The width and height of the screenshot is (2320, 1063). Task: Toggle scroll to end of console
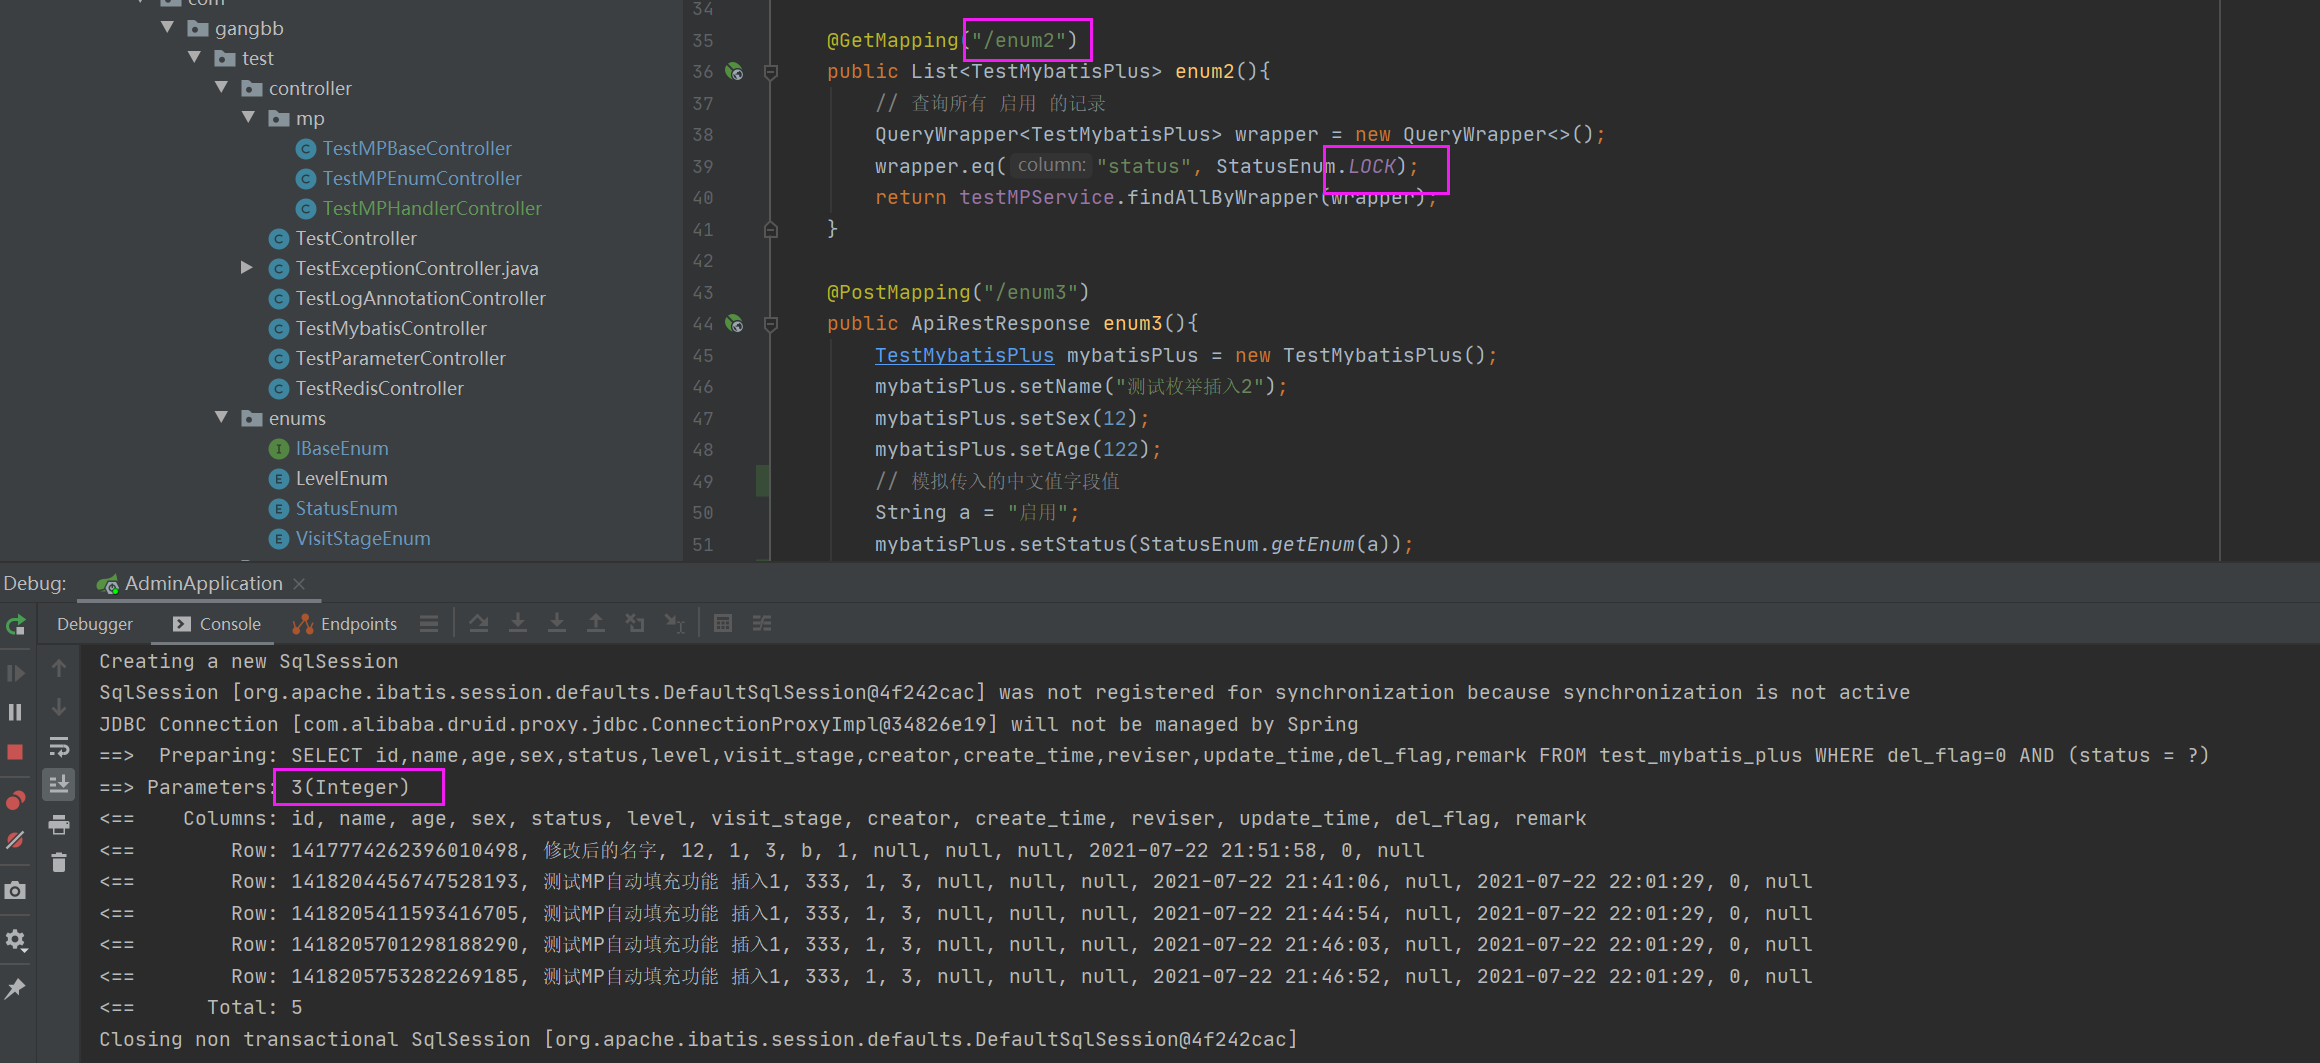click(x=59, y=785)
